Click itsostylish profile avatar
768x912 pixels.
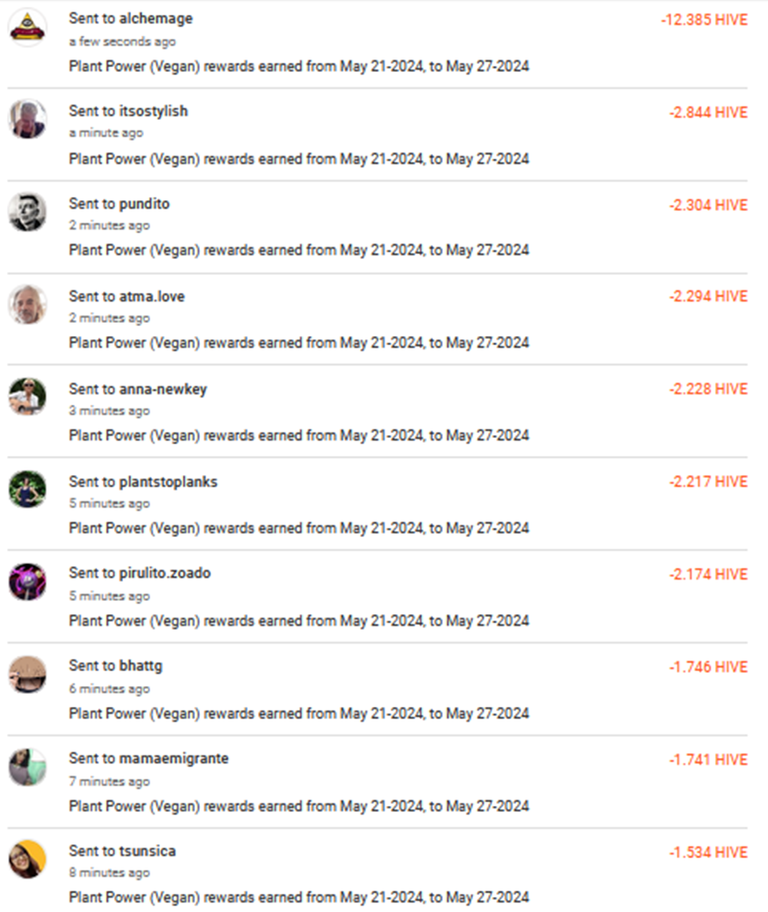coord(27,119)
